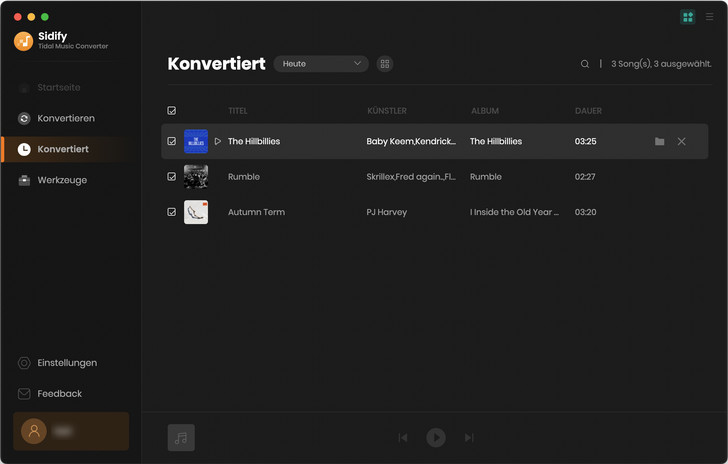Uncheck the Rumble song checkbox
728x464 pixels.
tap(172, 176)
